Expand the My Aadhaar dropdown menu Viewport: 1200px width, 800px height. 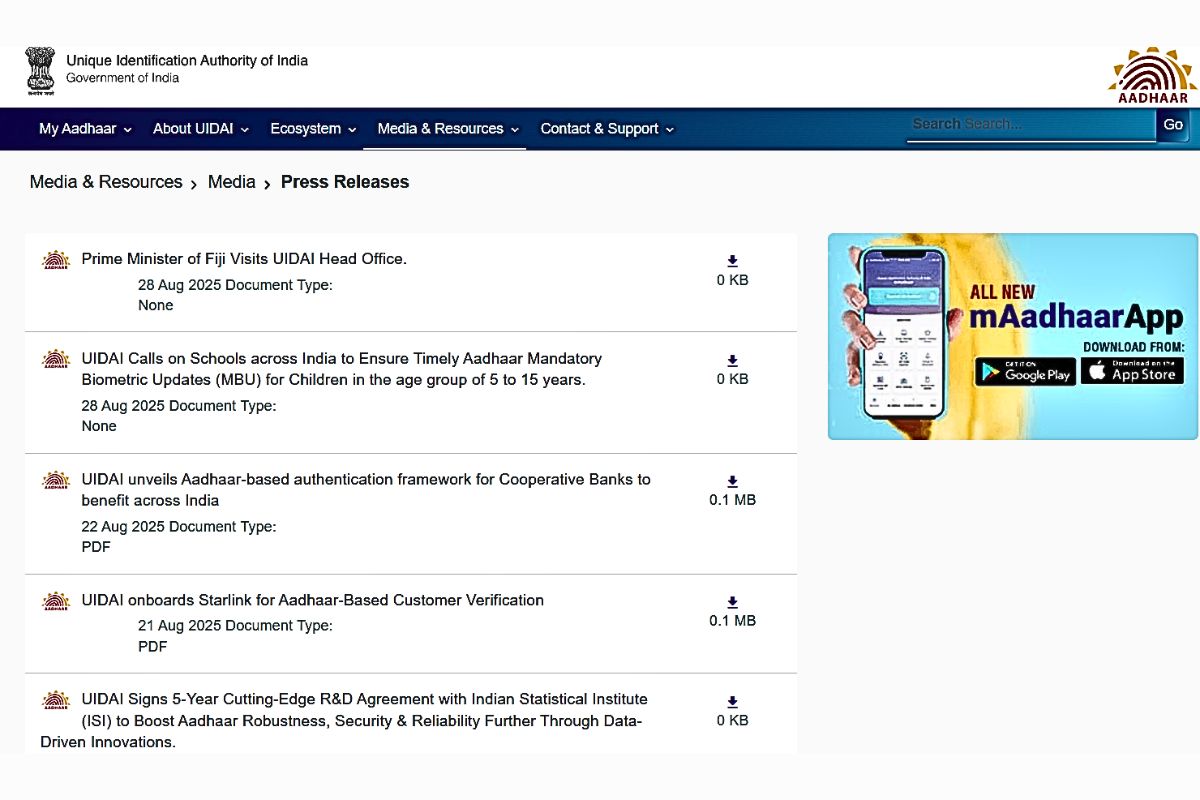85,129
